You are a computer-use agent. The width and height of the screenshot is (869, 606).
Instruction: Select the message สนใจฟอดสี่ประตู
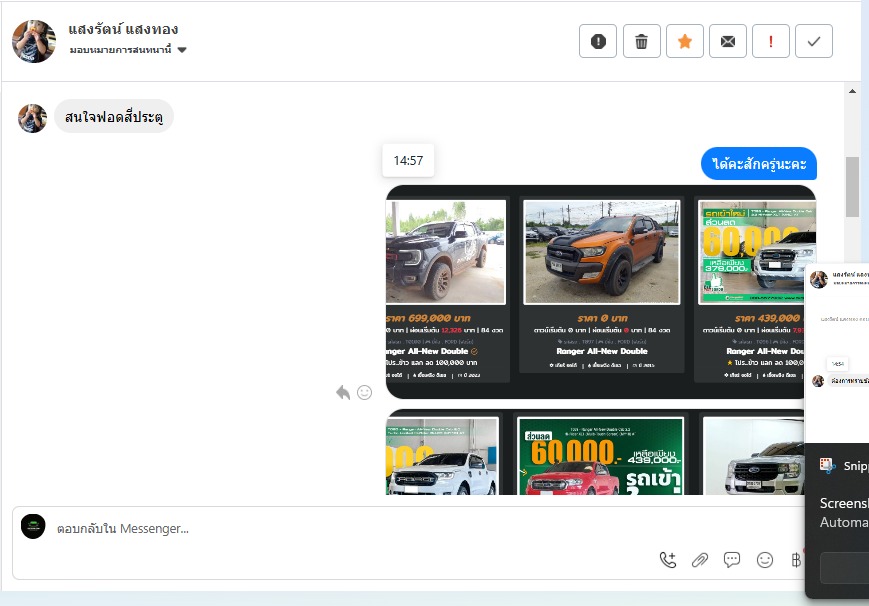(114, 116)
